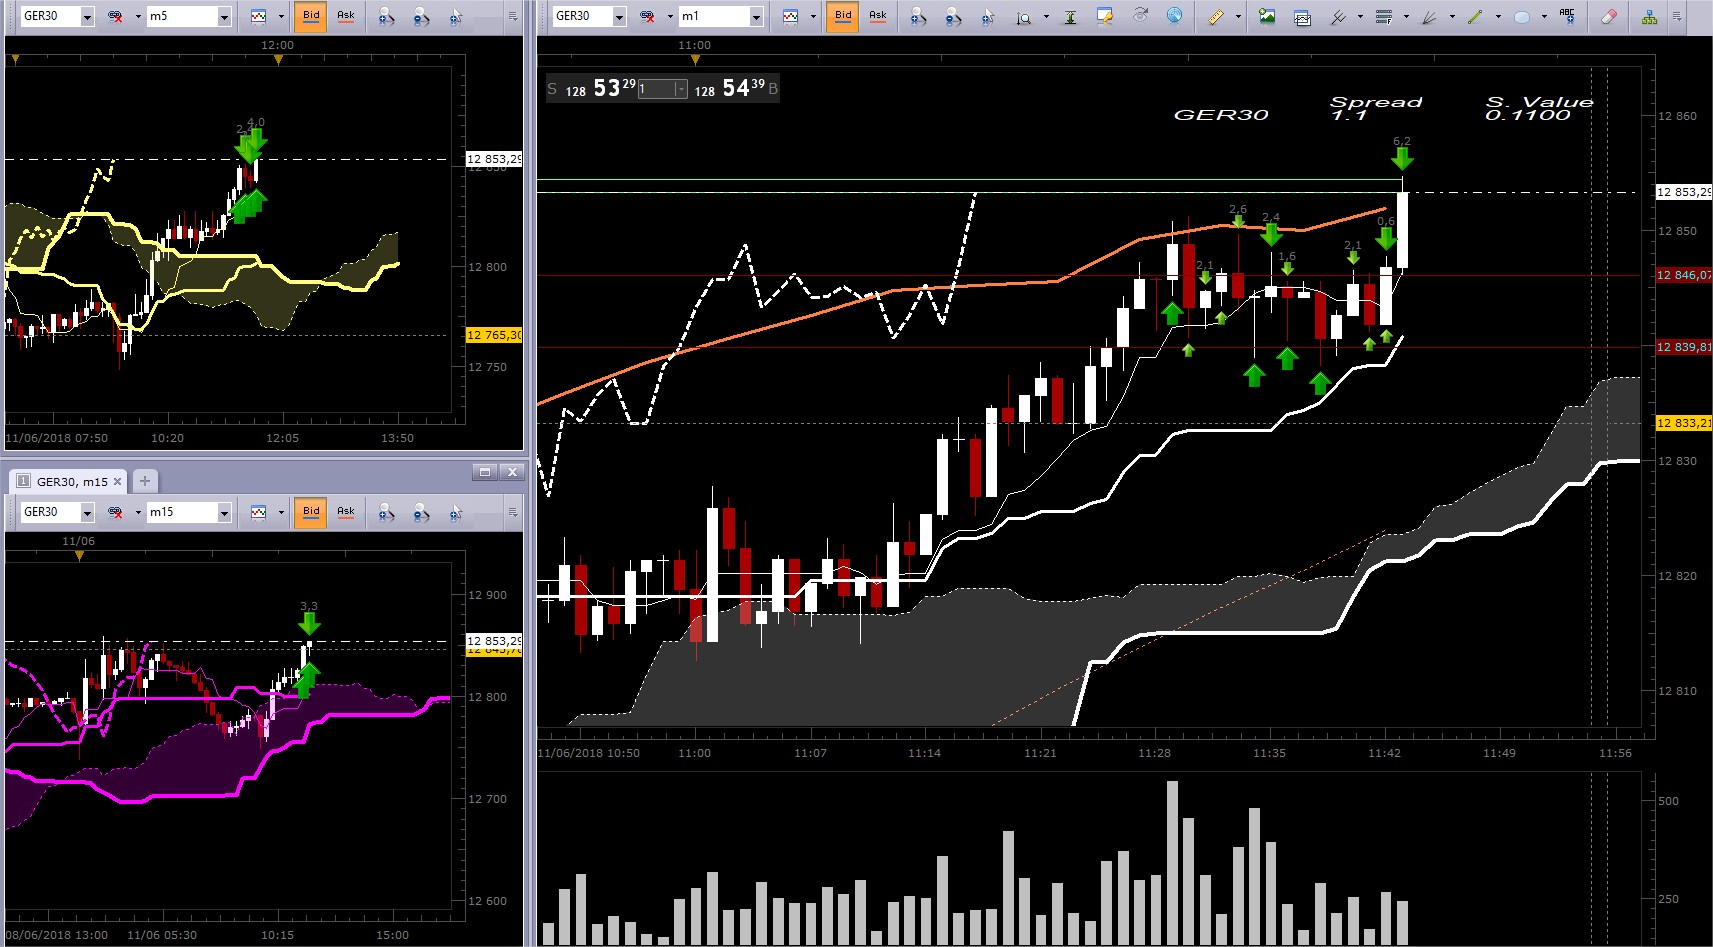Select the GER30, m15 tab
This screenshot has width=1713, height=947.
[x=69, y=482]
